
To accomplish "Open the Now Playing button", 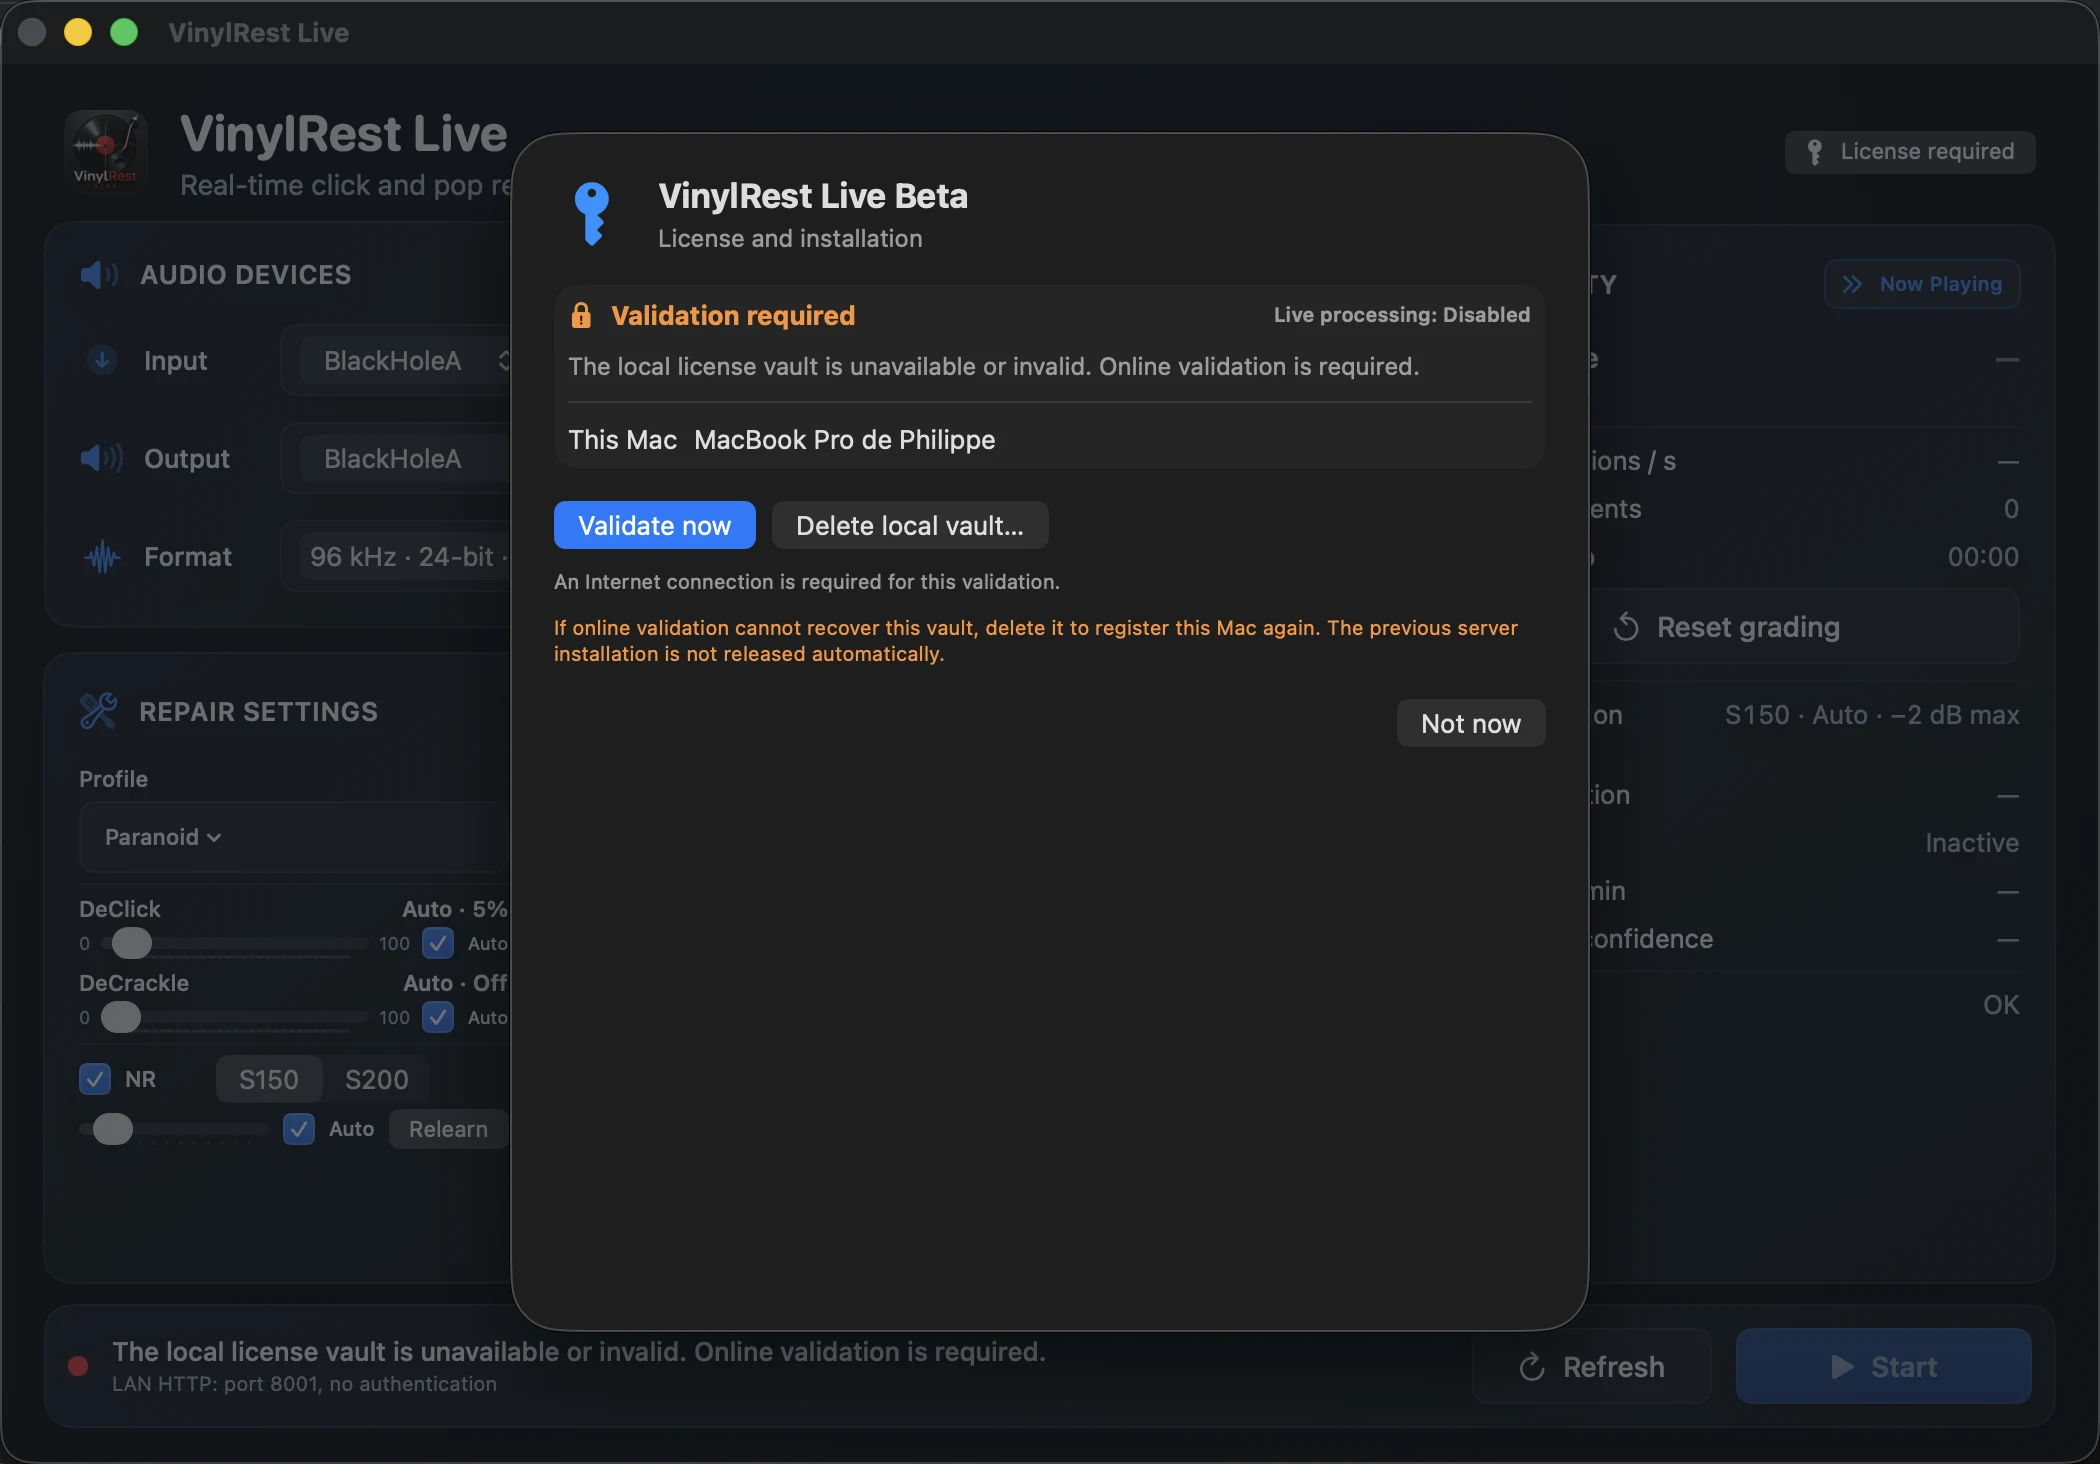I will click(x=1922, y=284).
